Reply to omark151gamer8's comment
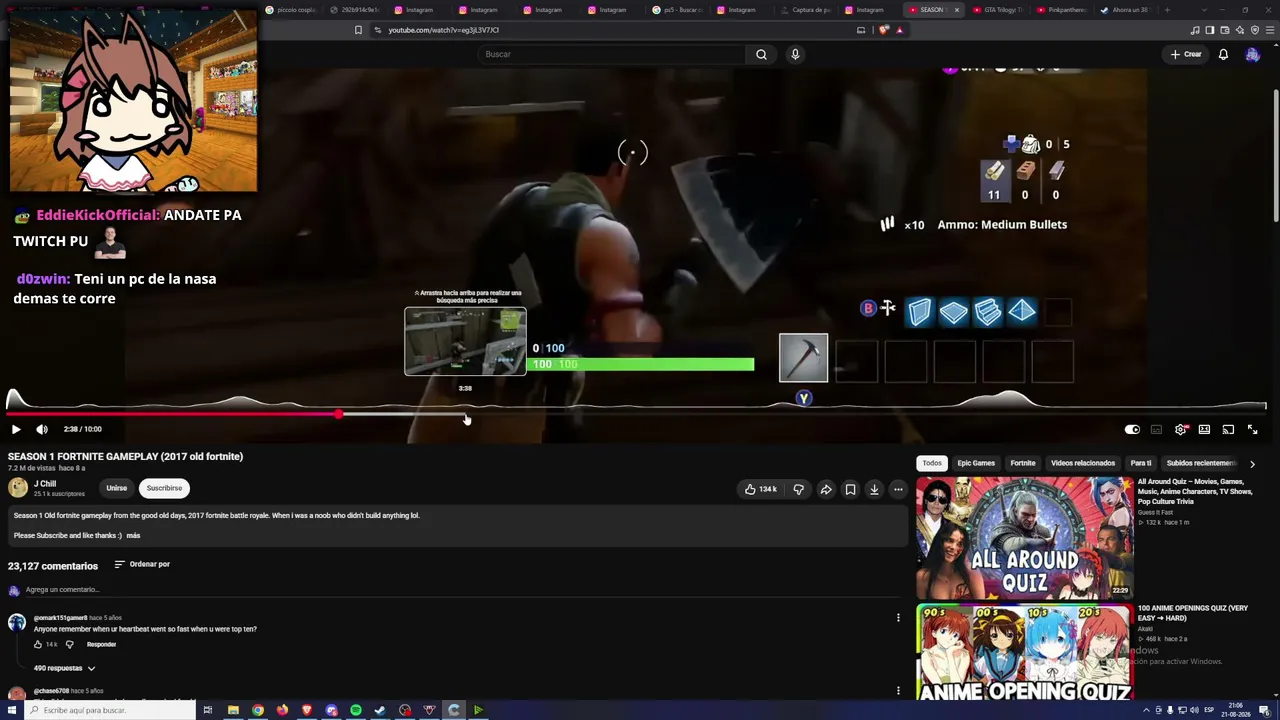Viewport: 1280px width, 720px height. 101,645
